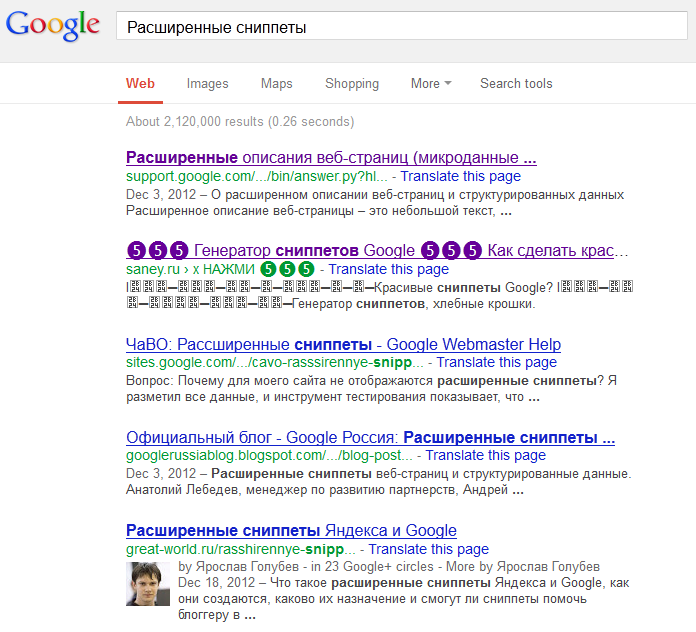
Task: Open 'Официальный блог - Google Россия' result
Action: coord(370,438)
